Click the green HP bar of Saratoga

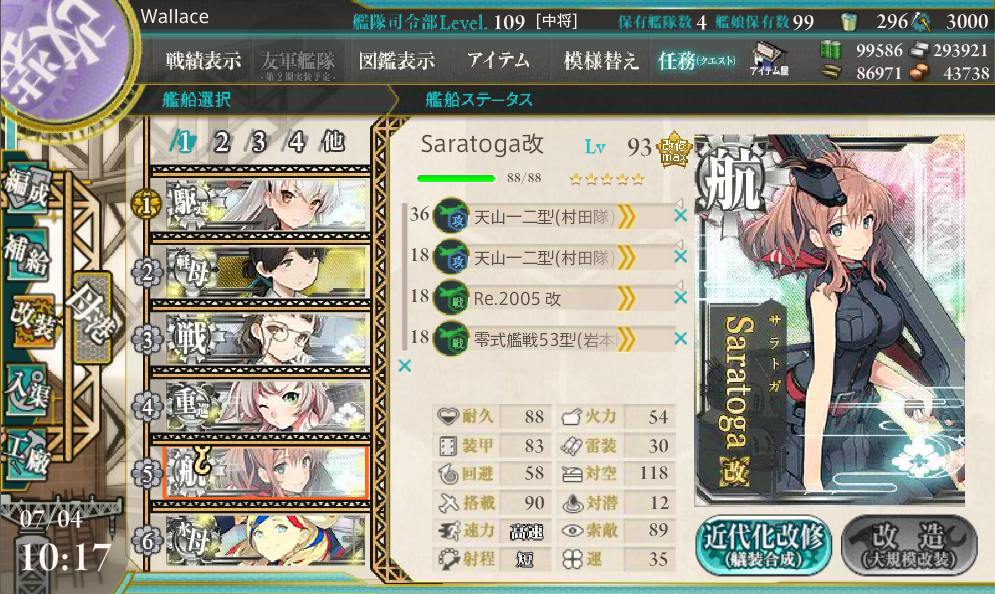(x=456, y=178)
